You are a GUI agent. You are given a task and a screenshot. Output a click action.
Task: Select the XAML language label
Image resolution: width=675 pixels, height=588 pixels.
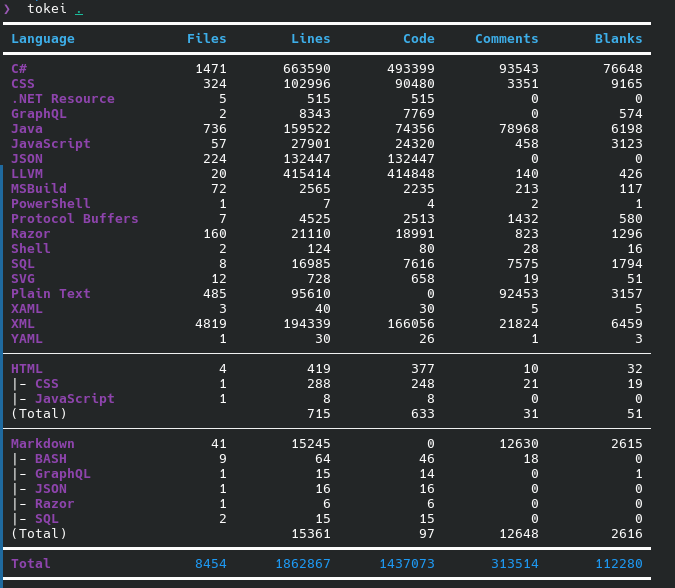click(27, 309)
